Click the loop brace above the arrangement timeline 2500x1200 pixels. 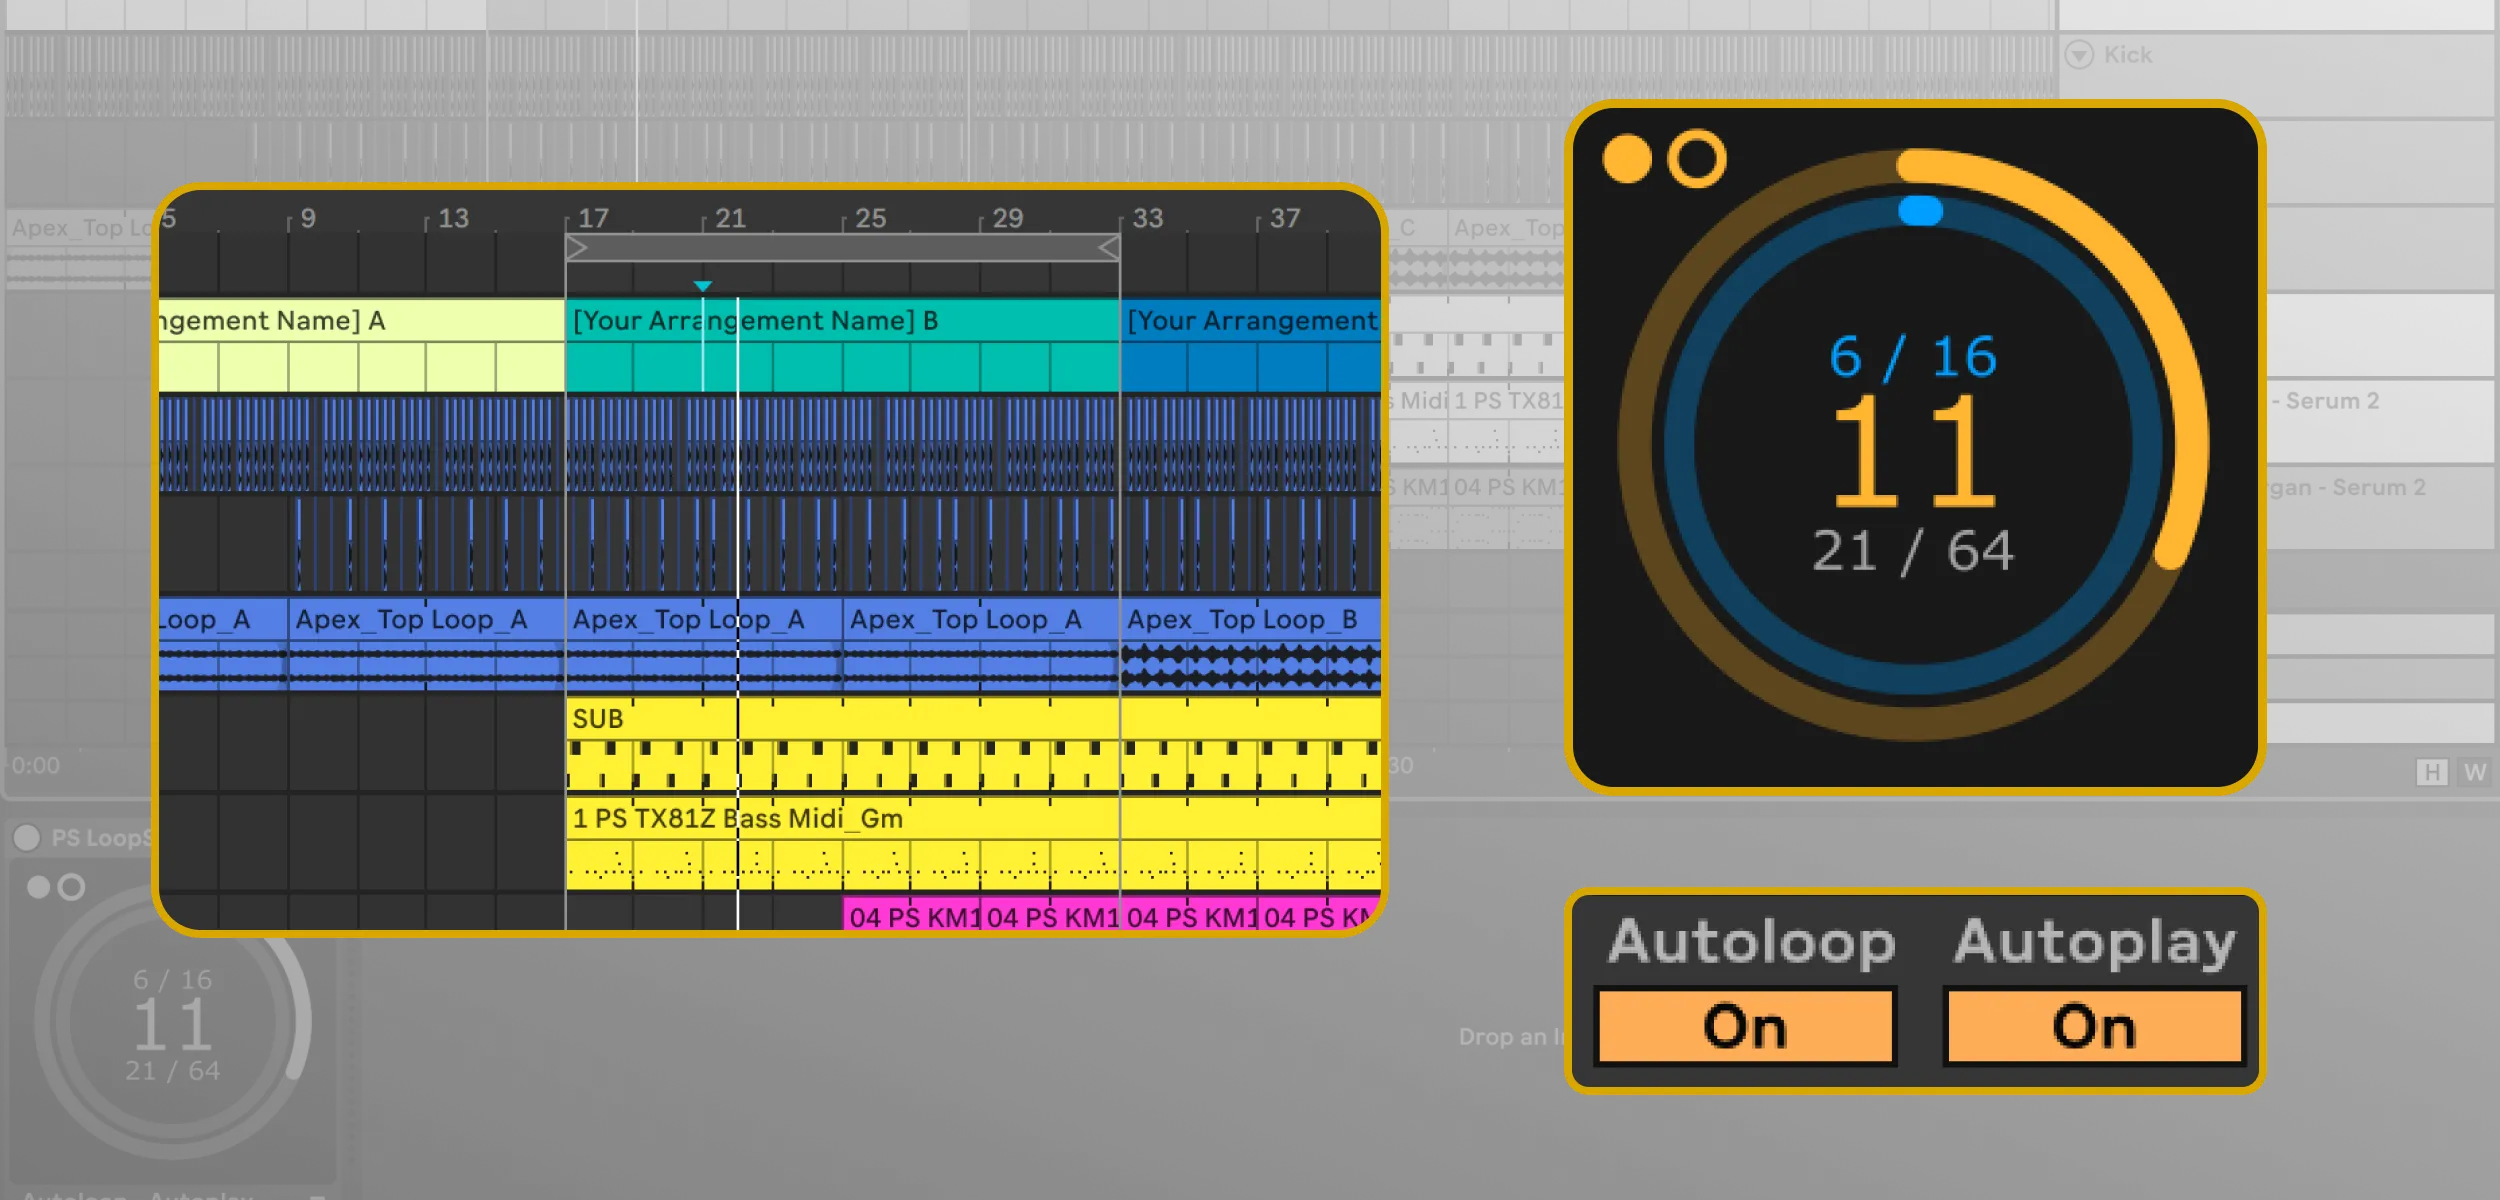(x=840, y=246)
